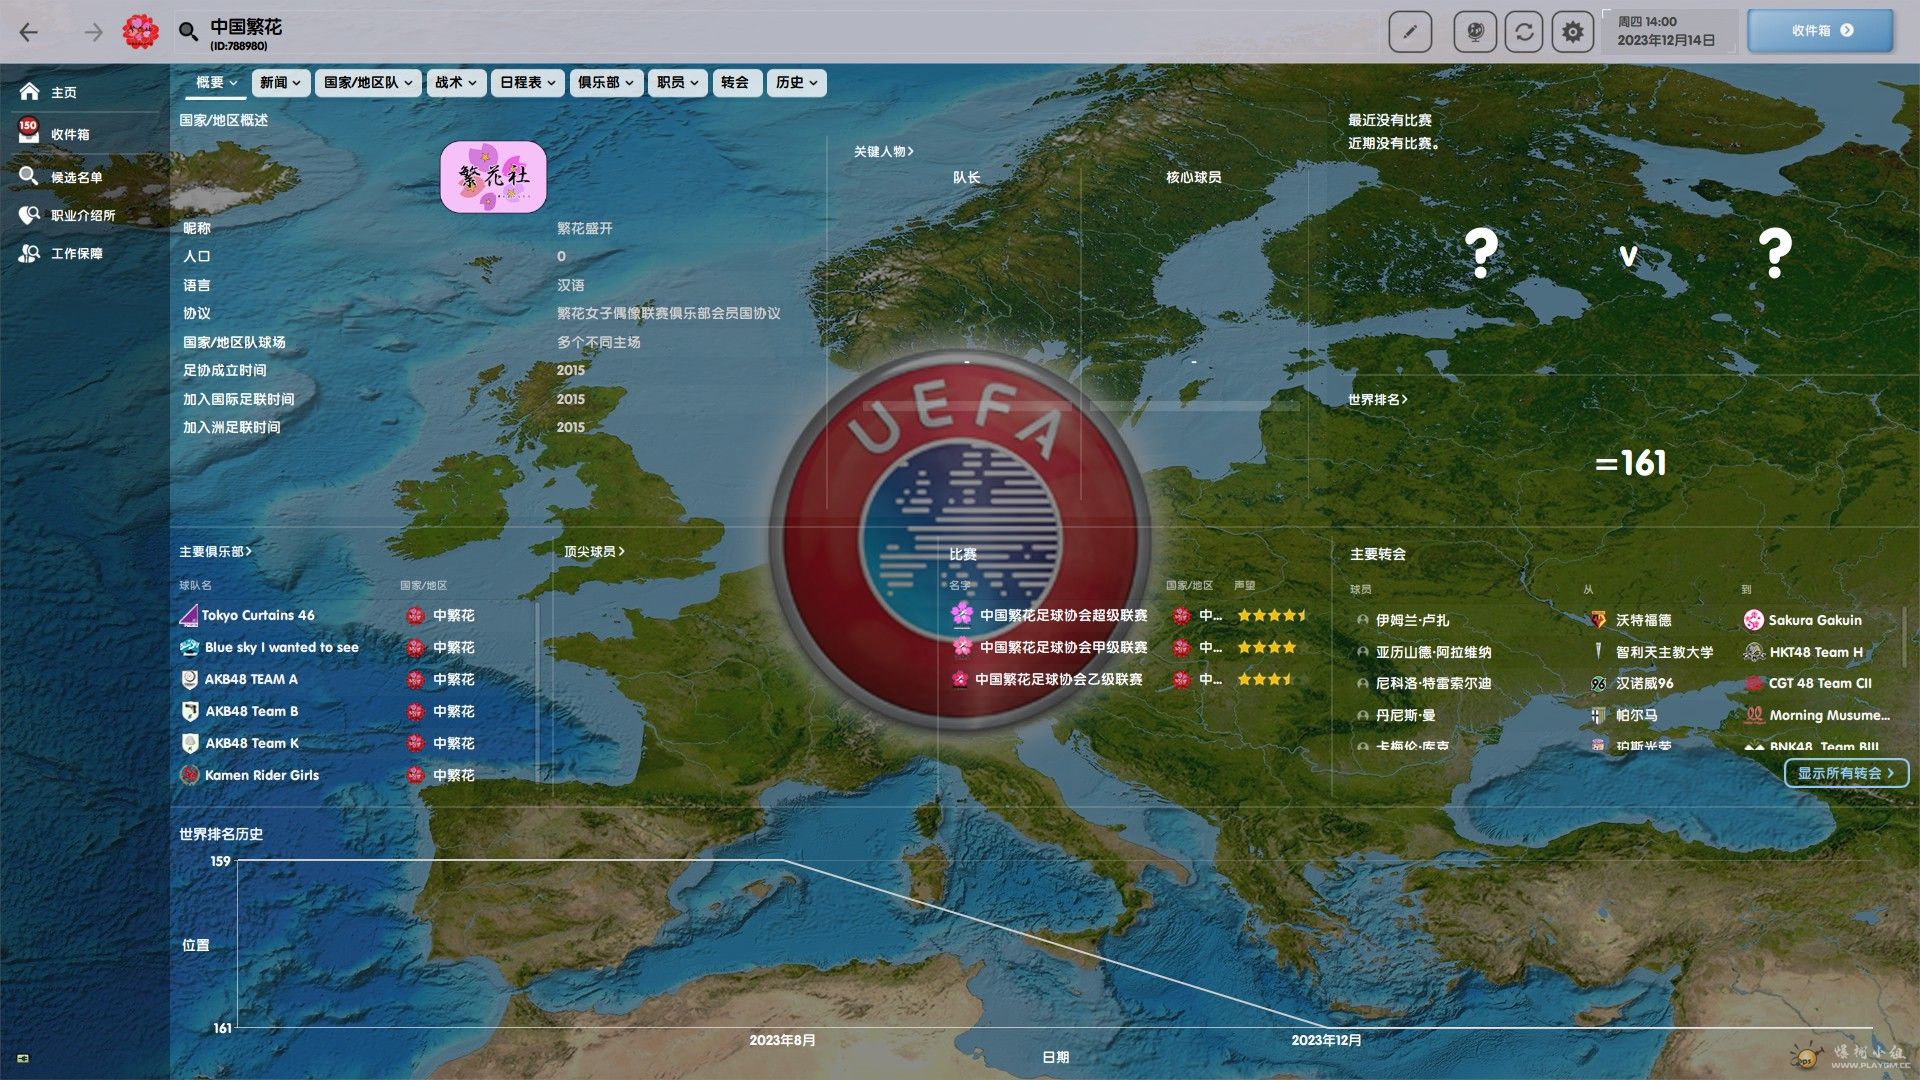1920x1080 pixels.
Task: Select the 转会 tab
Action: click(x=734, y=82)
